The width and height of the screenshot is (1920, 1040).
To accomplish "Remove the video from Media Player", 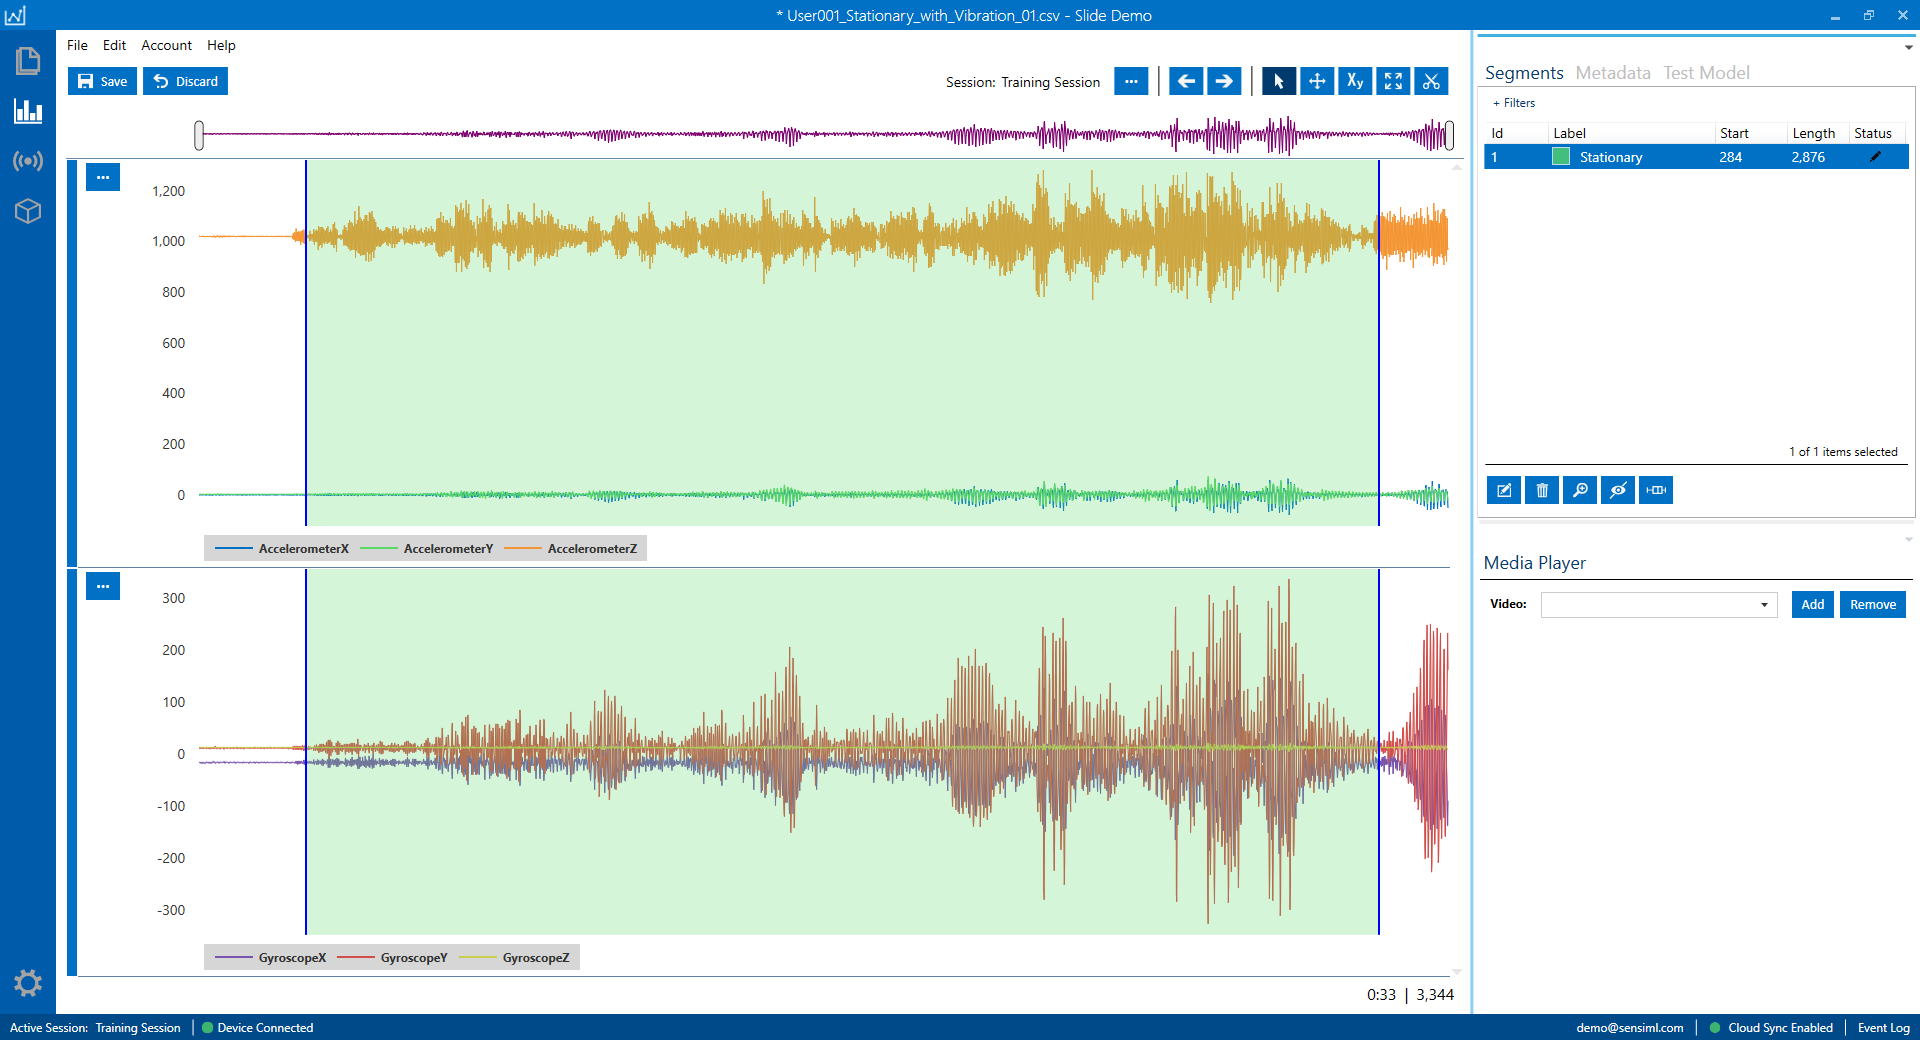I will click(x=1872, y=604).
